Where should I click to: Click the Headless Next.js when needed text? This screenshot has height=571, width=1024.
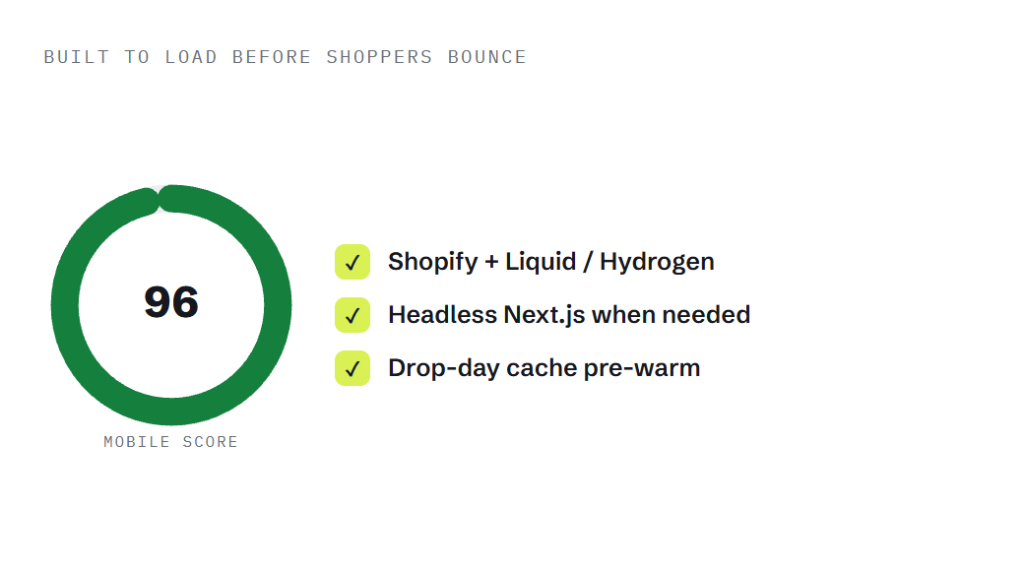pos(569,315)
